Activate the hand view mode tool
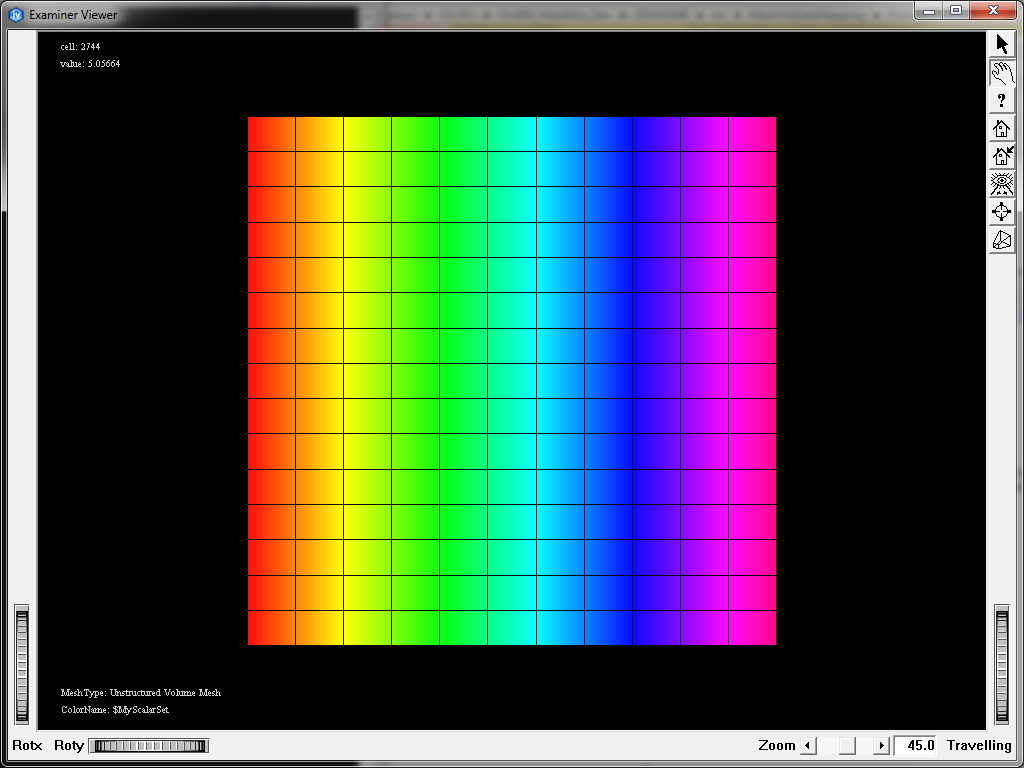Screen dimensions: 1024x768 point(1002,72)
